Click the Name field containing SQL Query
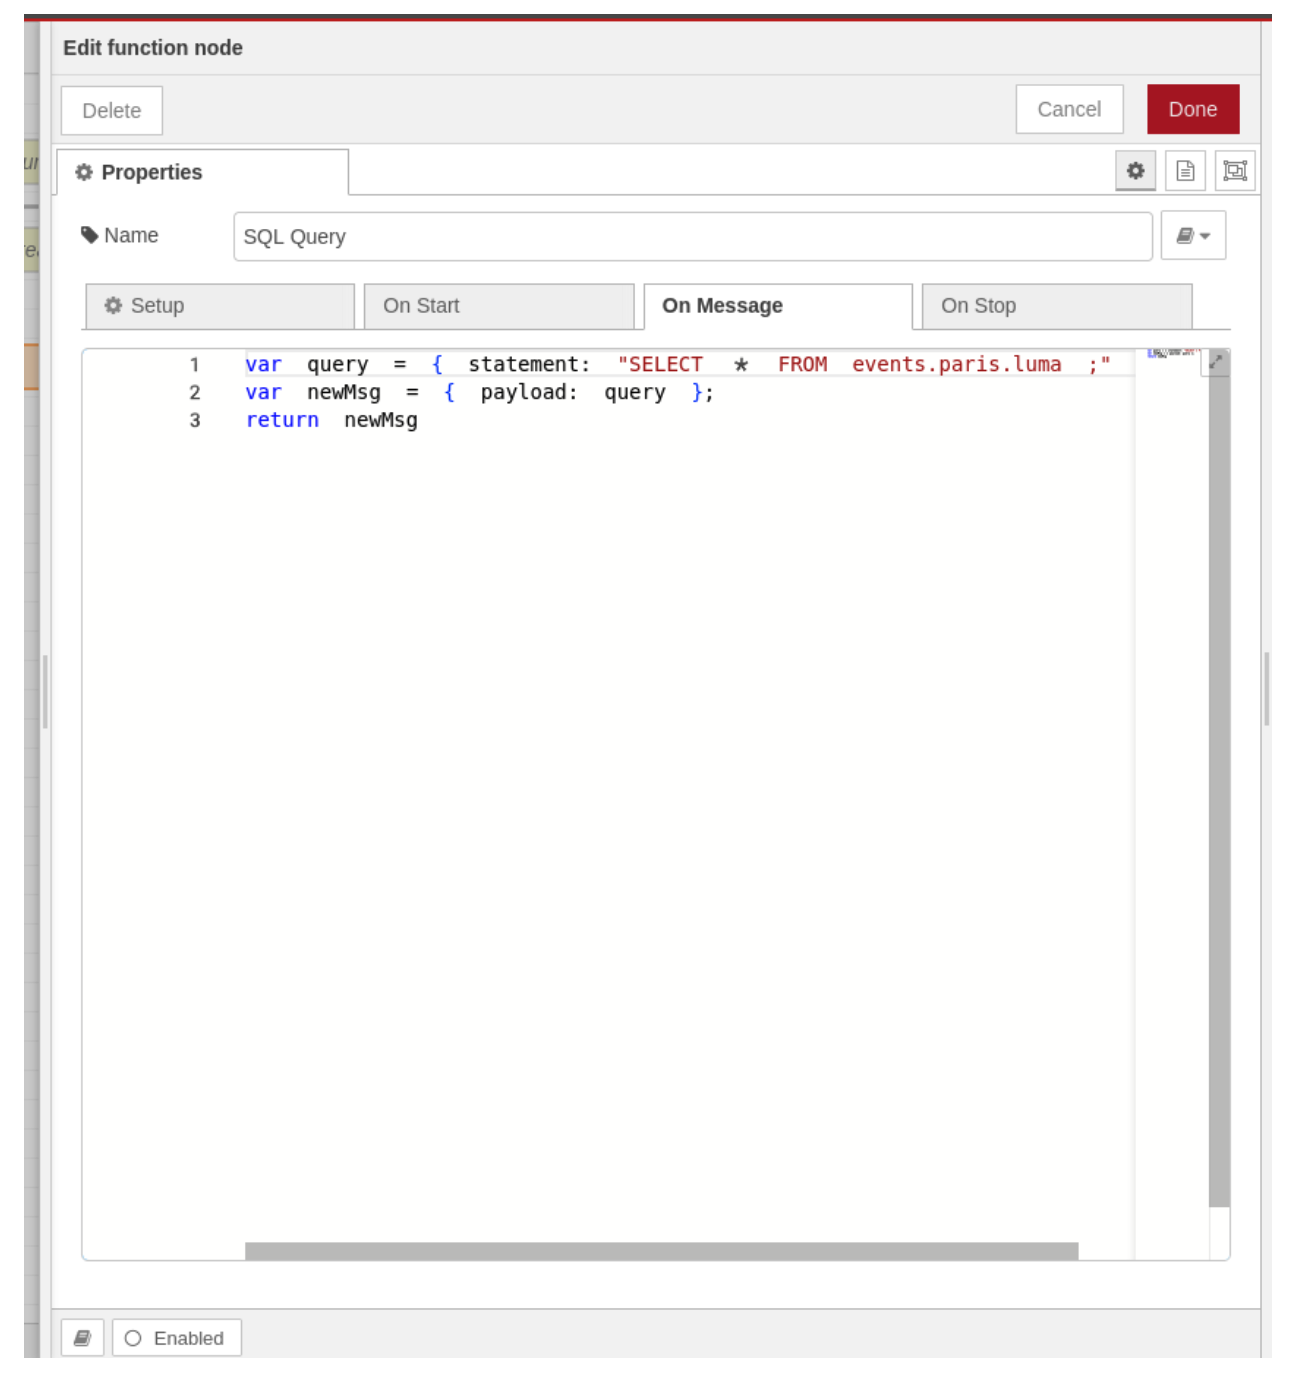Image resolution: width=1296 pixels, height=1378 pixels. [692, 237]
